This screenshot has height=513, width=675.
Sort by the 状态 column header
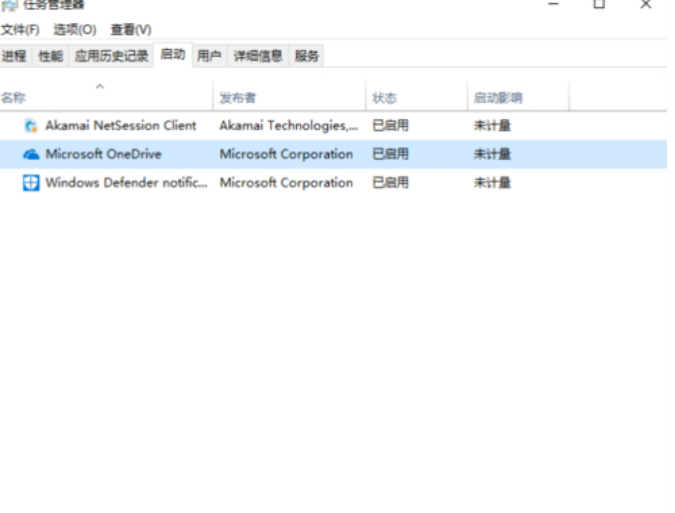tap(384, 98)
